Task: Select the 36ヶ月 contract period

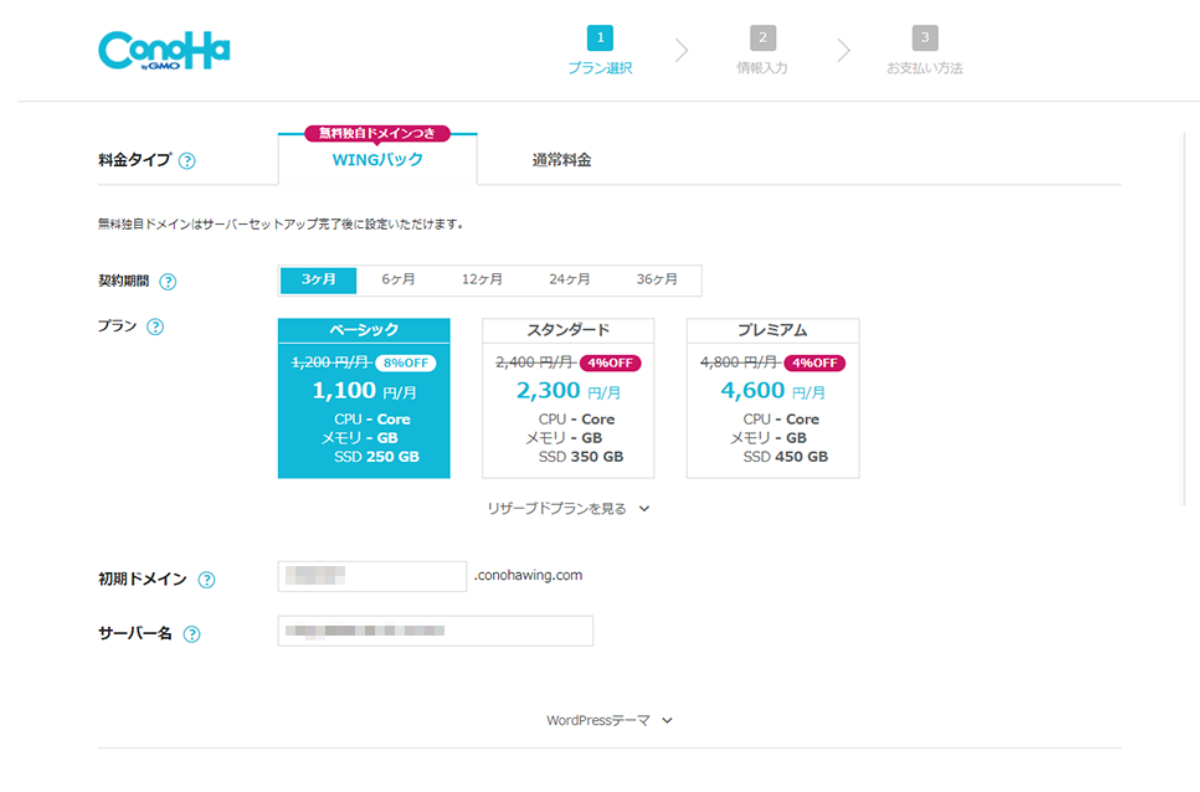Action: pyautogui.click(x=657, y=280)
